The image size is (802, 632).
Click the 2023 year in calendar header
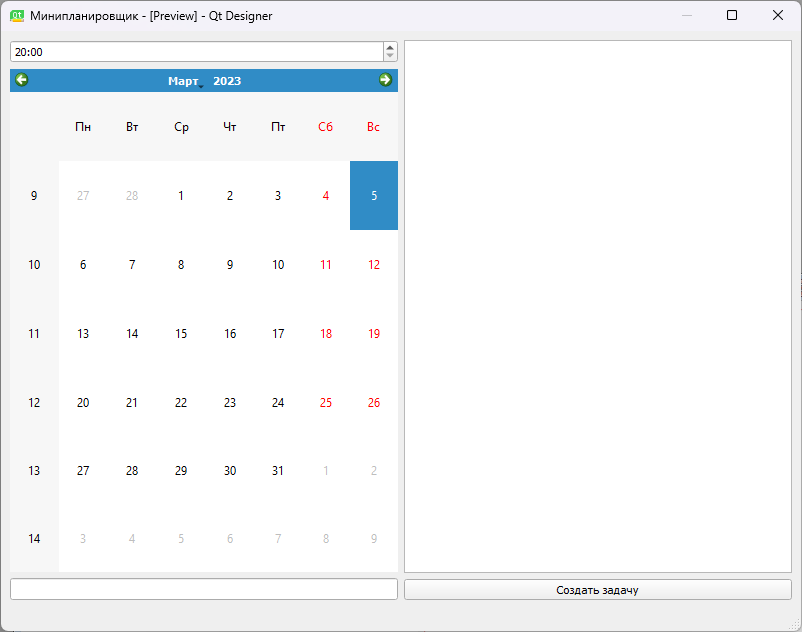tap(227, 81)
